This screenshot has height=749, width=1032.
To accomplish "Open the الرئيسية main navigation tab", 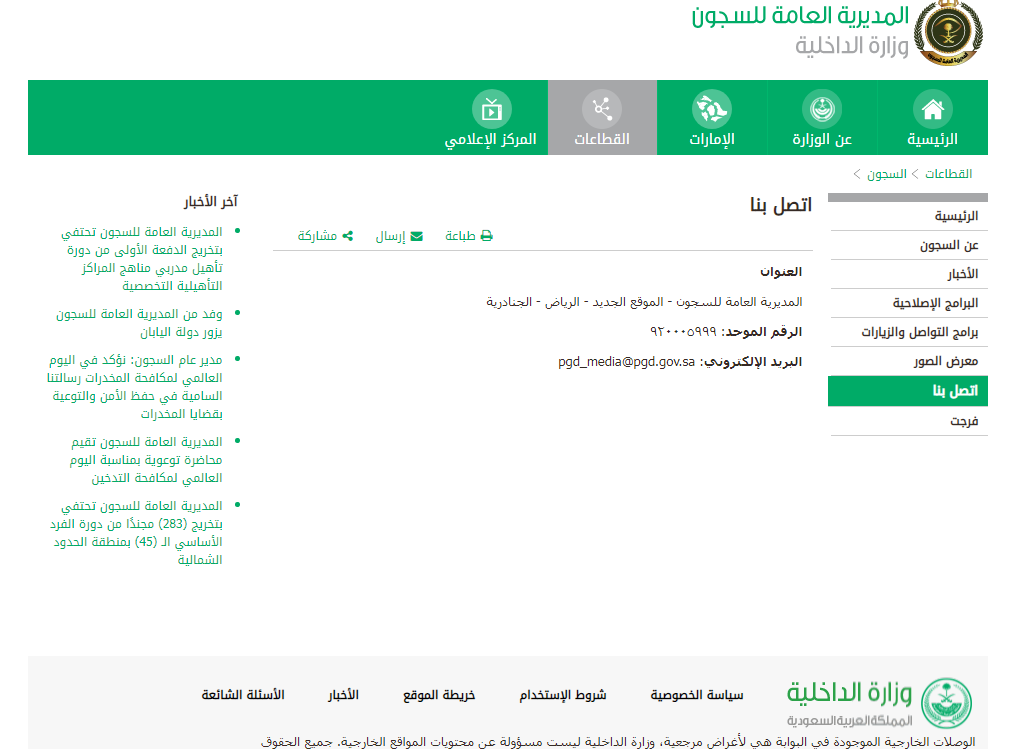I will [x=933, y=118].
